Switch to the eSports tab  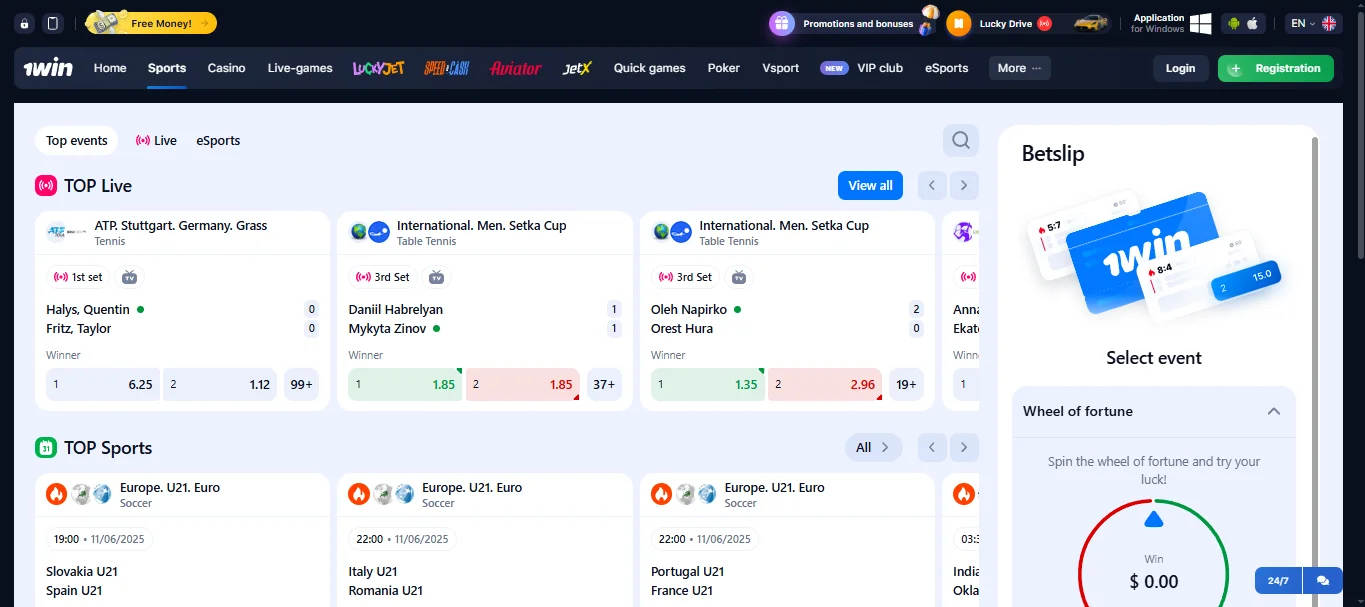pyautogui.click(x=217, y=140)
